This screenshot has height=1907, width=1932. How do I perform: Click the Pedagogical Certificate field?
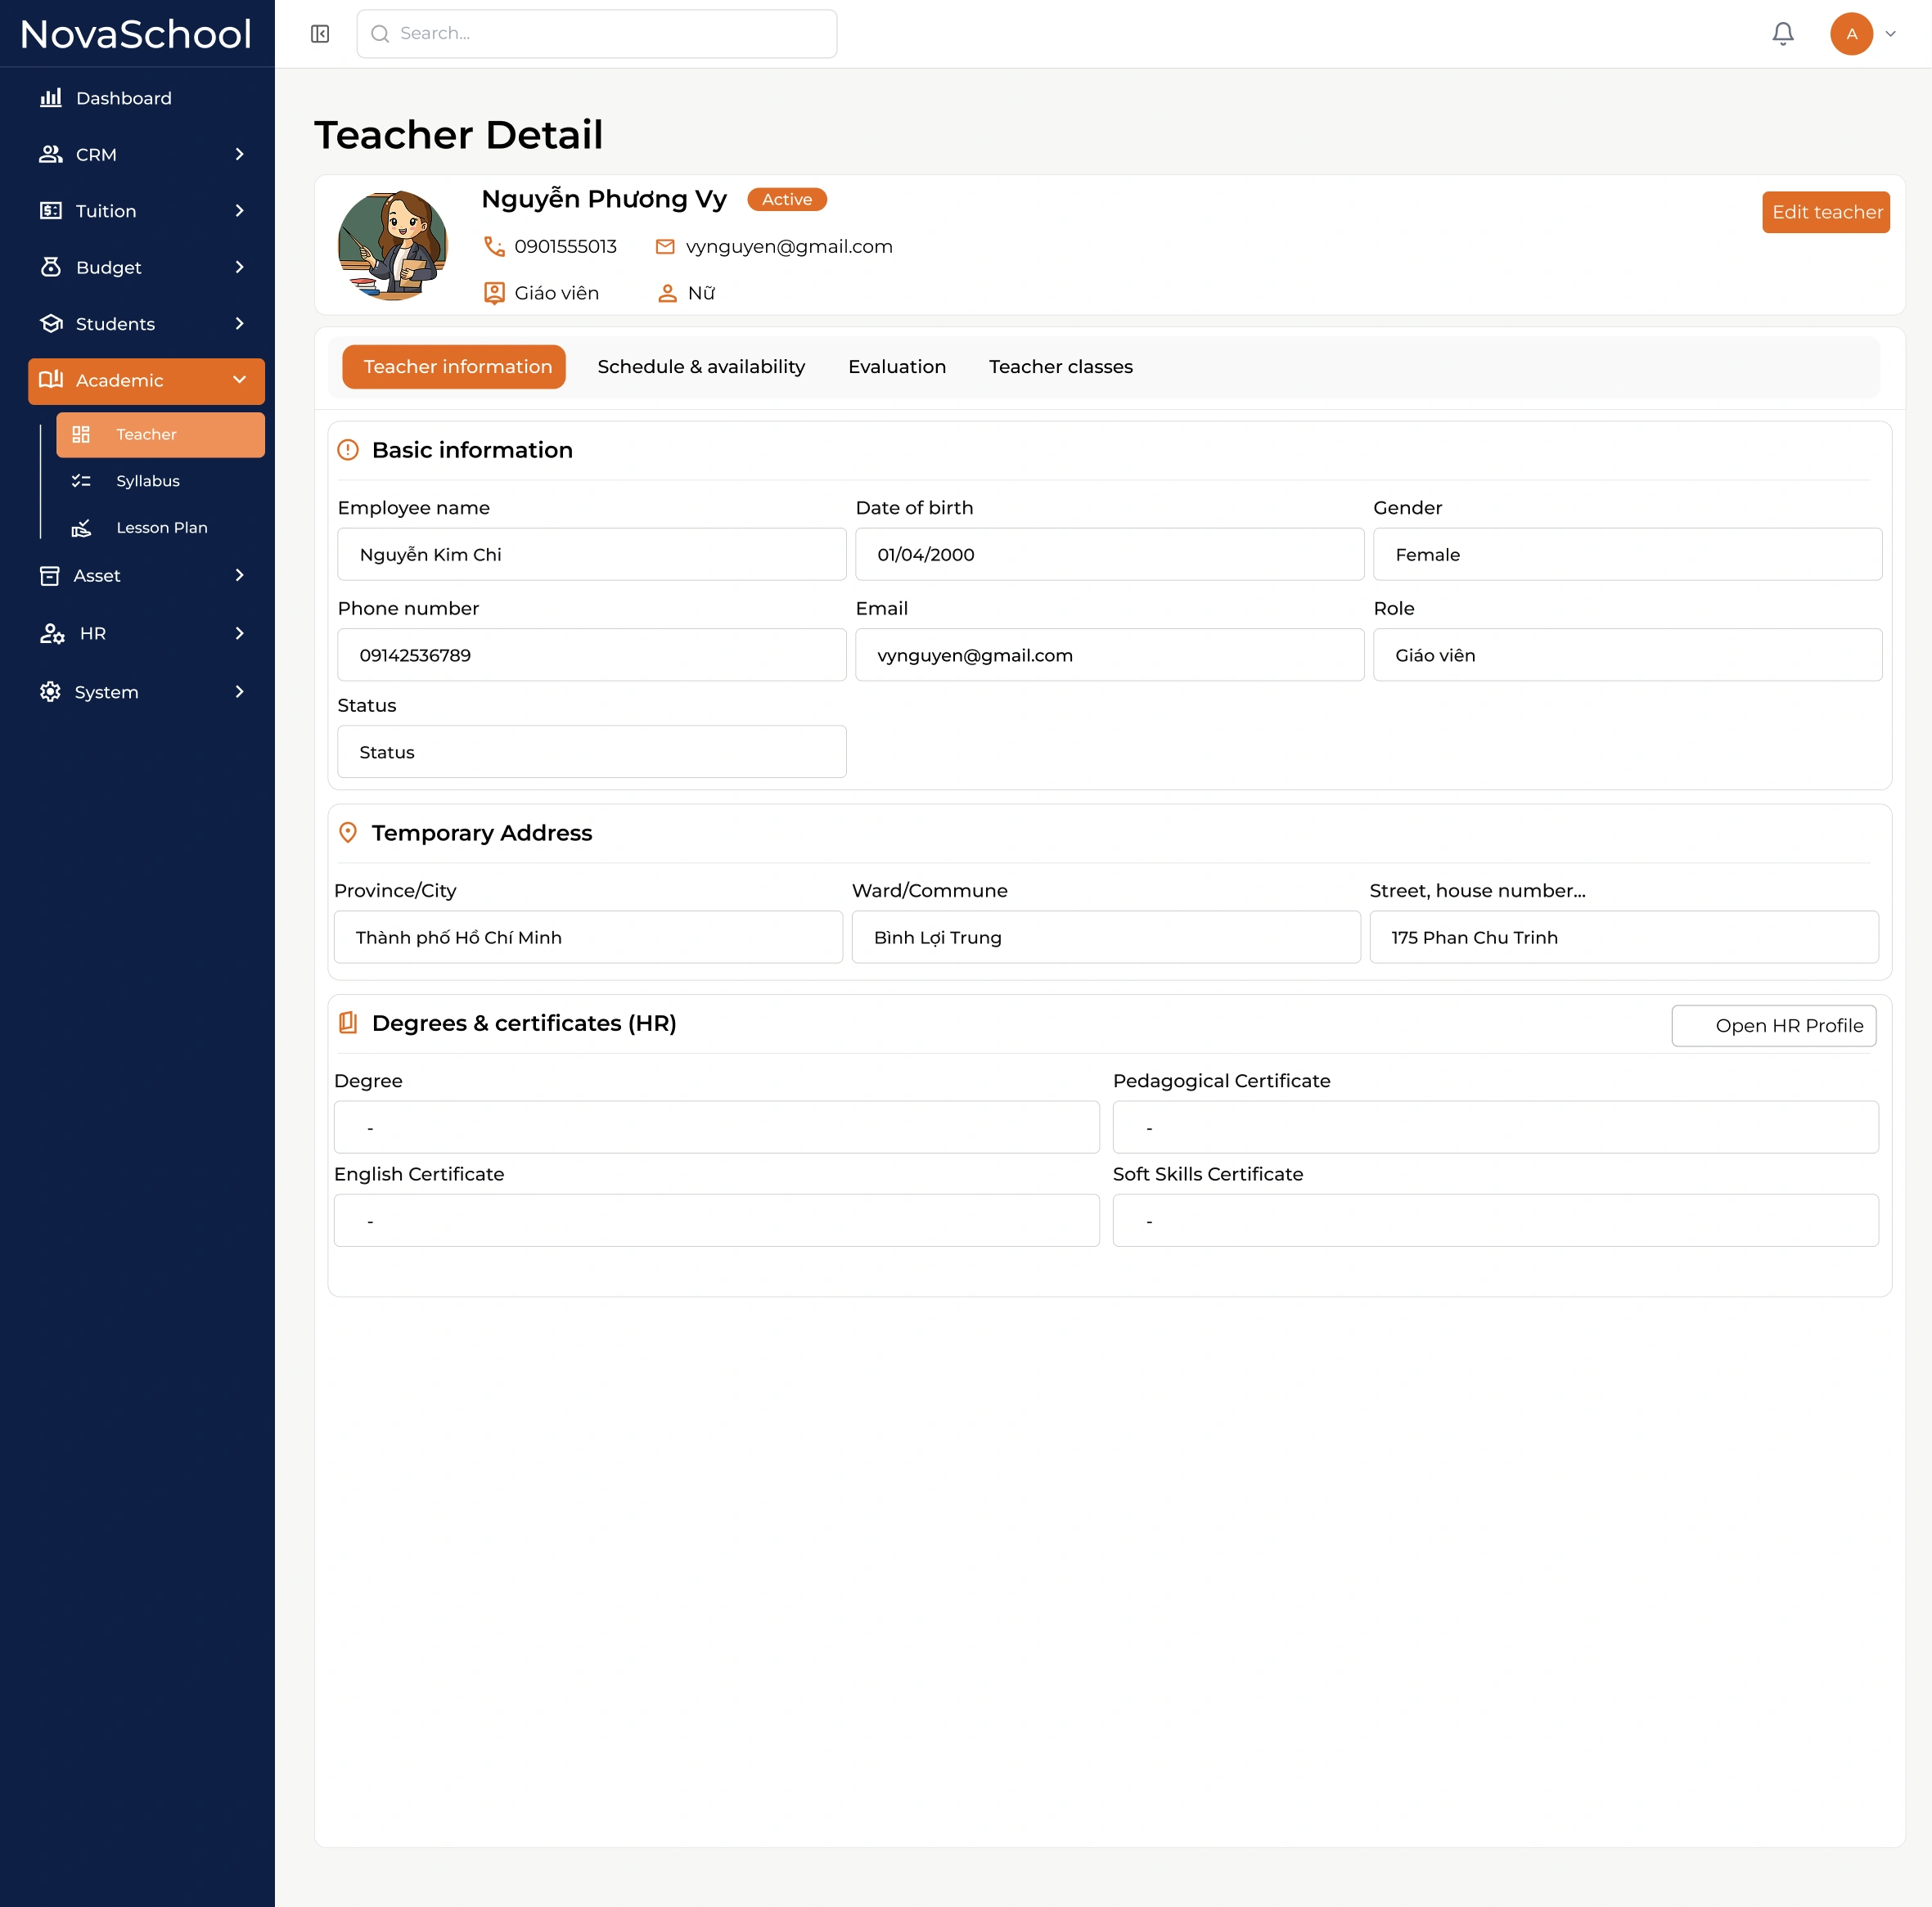pyautogui.click(x=1496, y=1127)
